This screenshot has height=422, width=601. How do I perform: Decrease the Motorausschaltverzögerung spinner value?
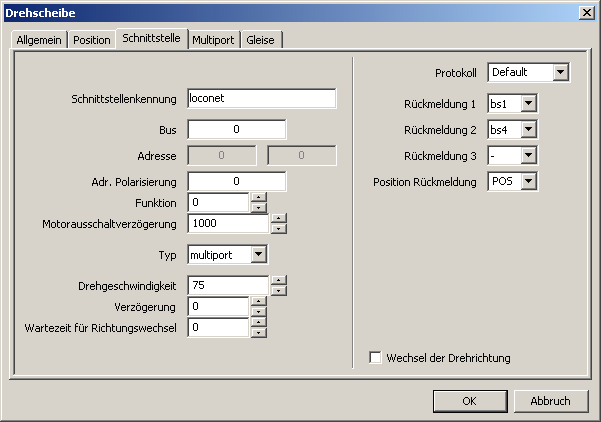278,229
